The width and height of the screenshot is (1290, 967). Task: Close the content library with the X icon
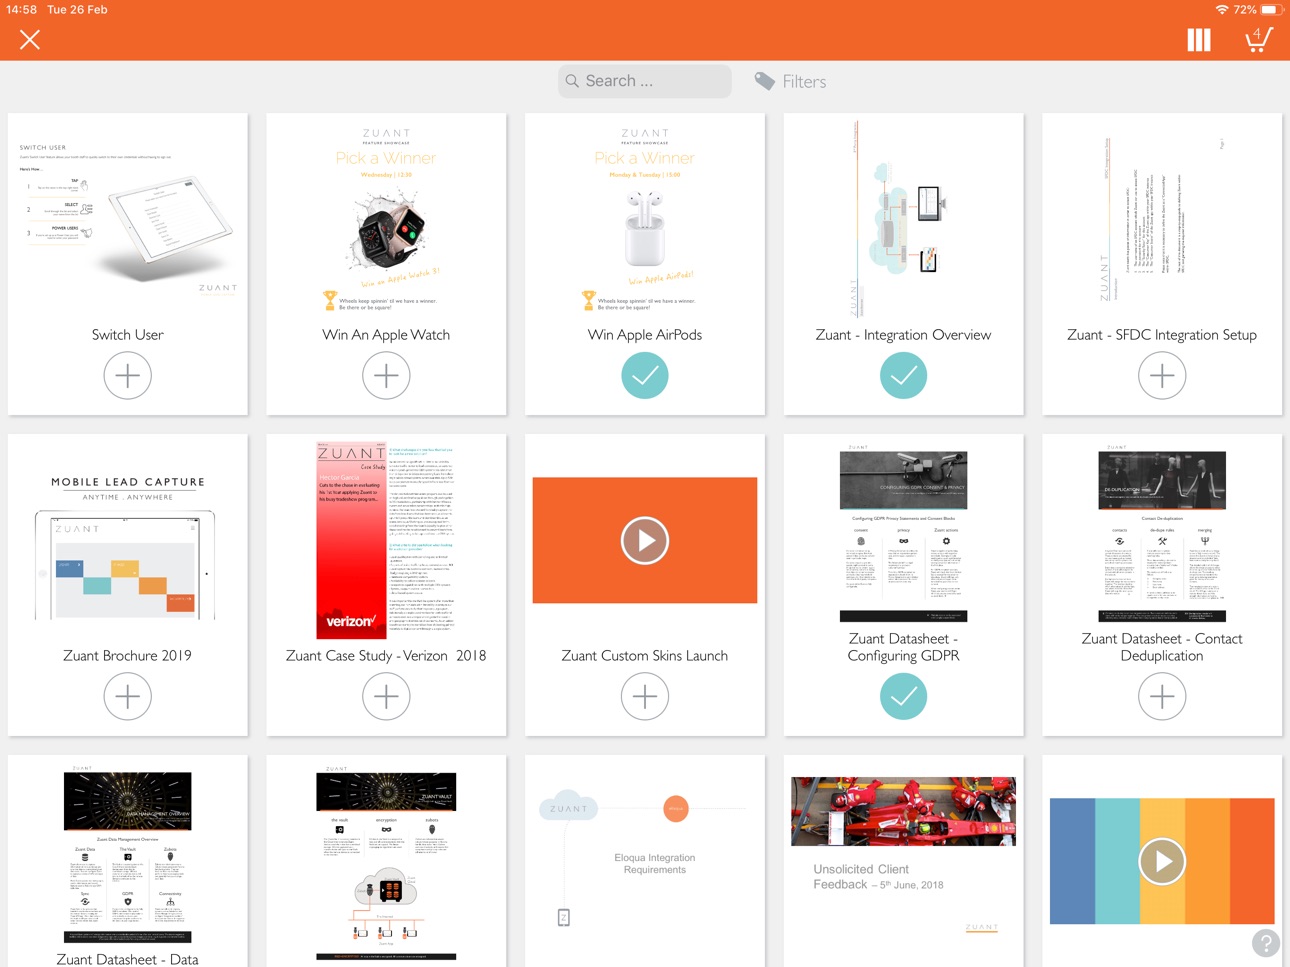coord(30,40)
